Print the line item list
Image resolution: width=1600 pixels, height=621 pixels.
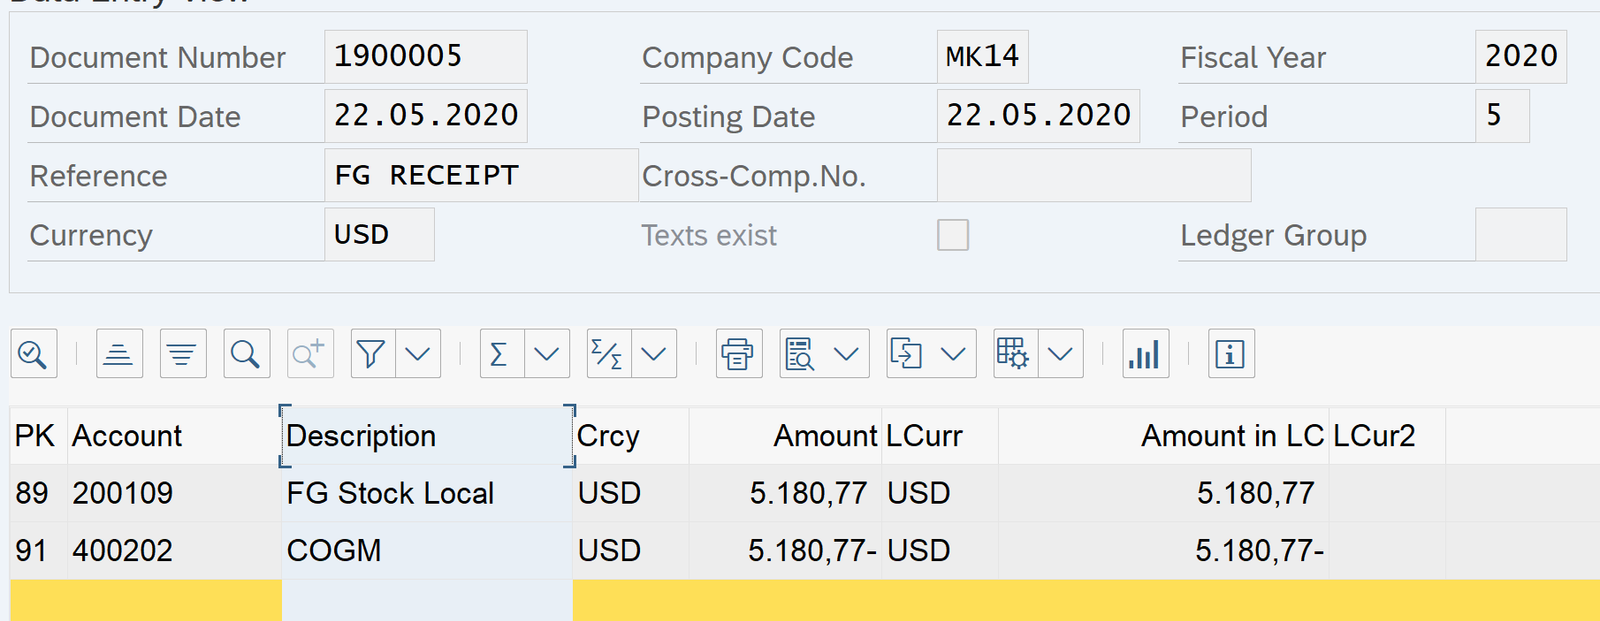click(x=739, y=354)
